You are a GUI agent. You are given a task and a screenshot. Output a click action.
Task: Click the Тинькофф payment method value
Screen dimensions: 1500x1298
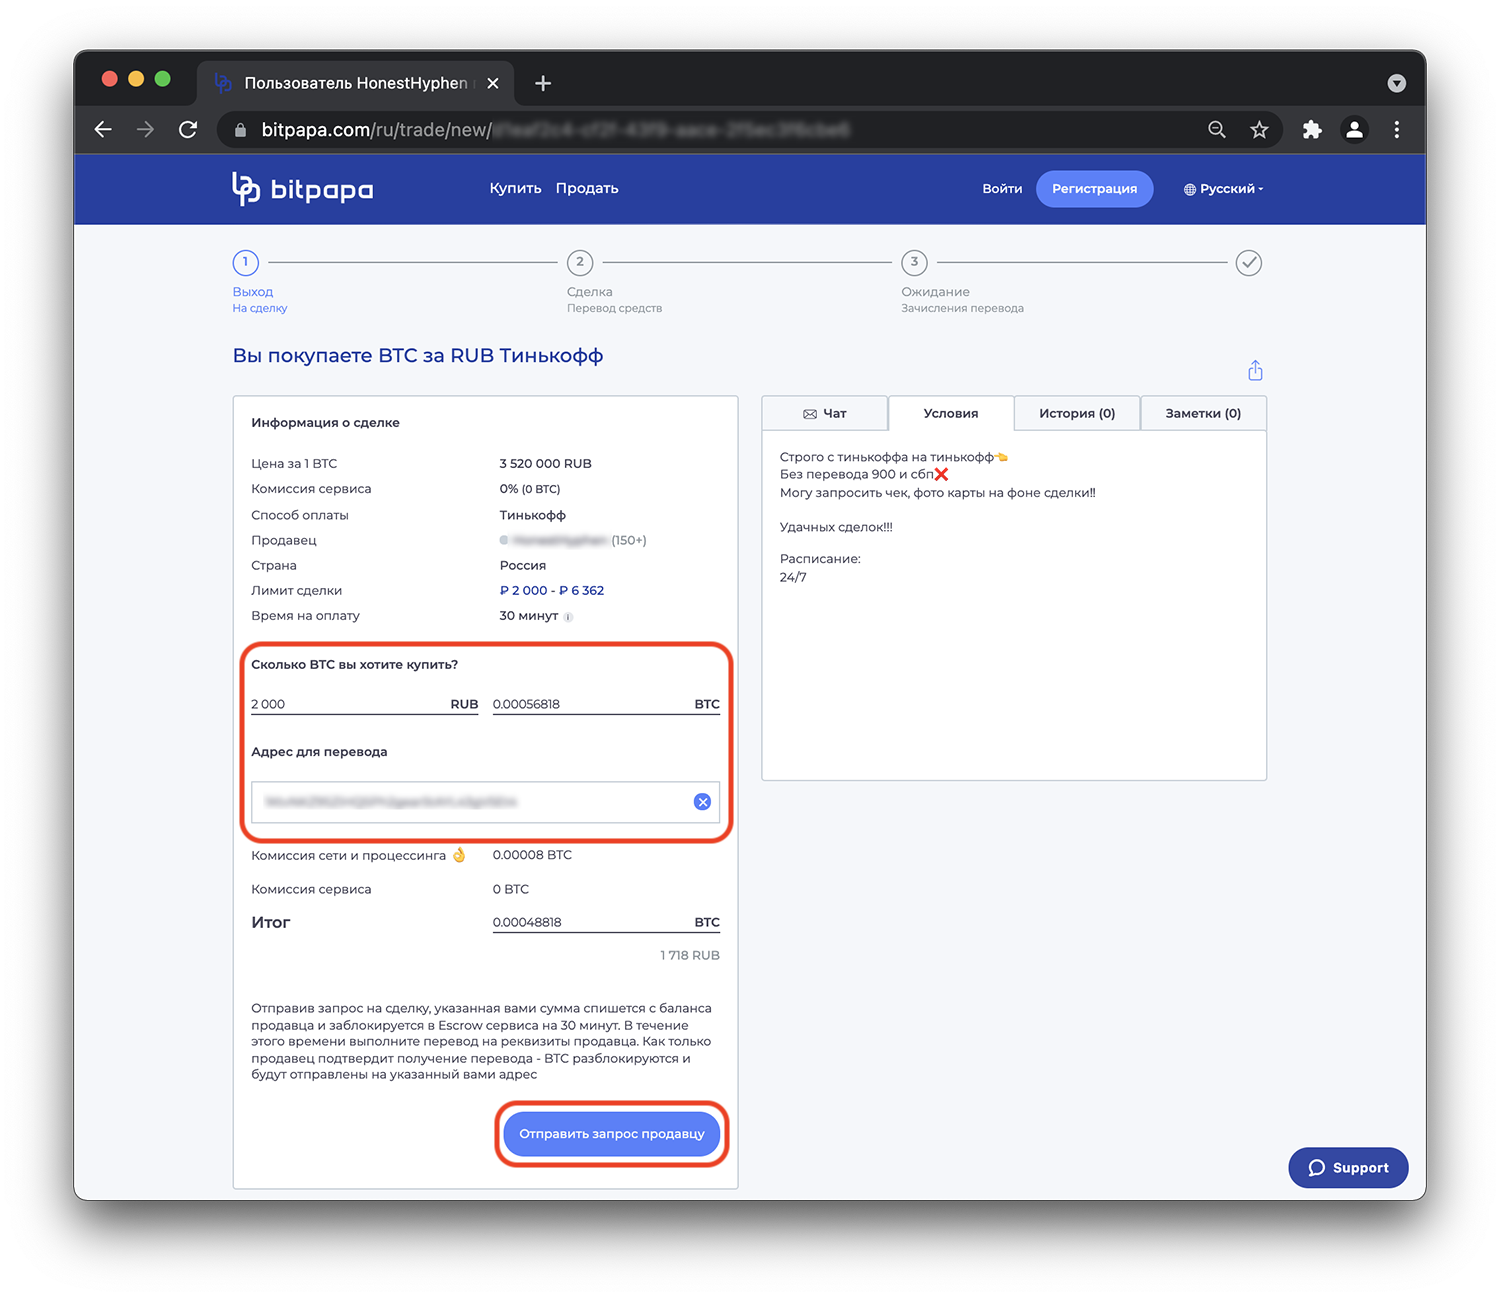pyautogui.click(x=533, y=515)
